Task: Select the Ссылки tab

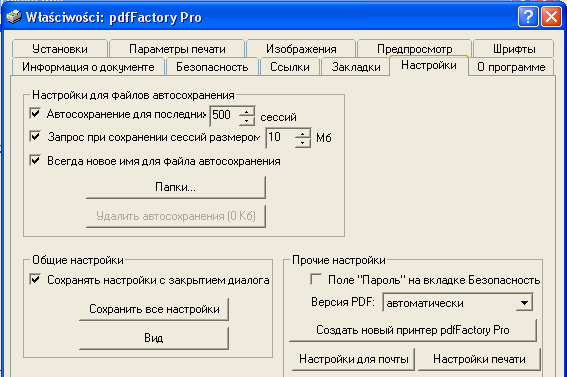Action: (x=290, y=67)
